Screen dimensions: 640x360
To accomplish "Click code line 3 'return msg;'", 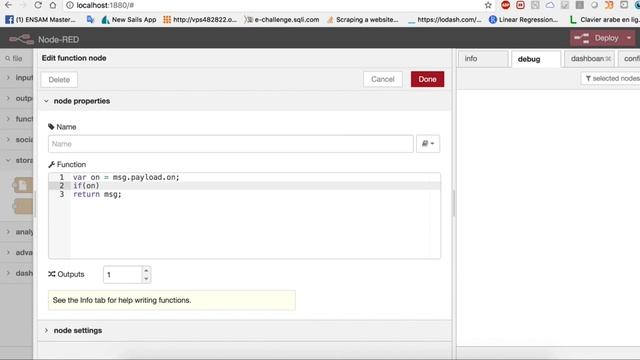I will (97, 194).
